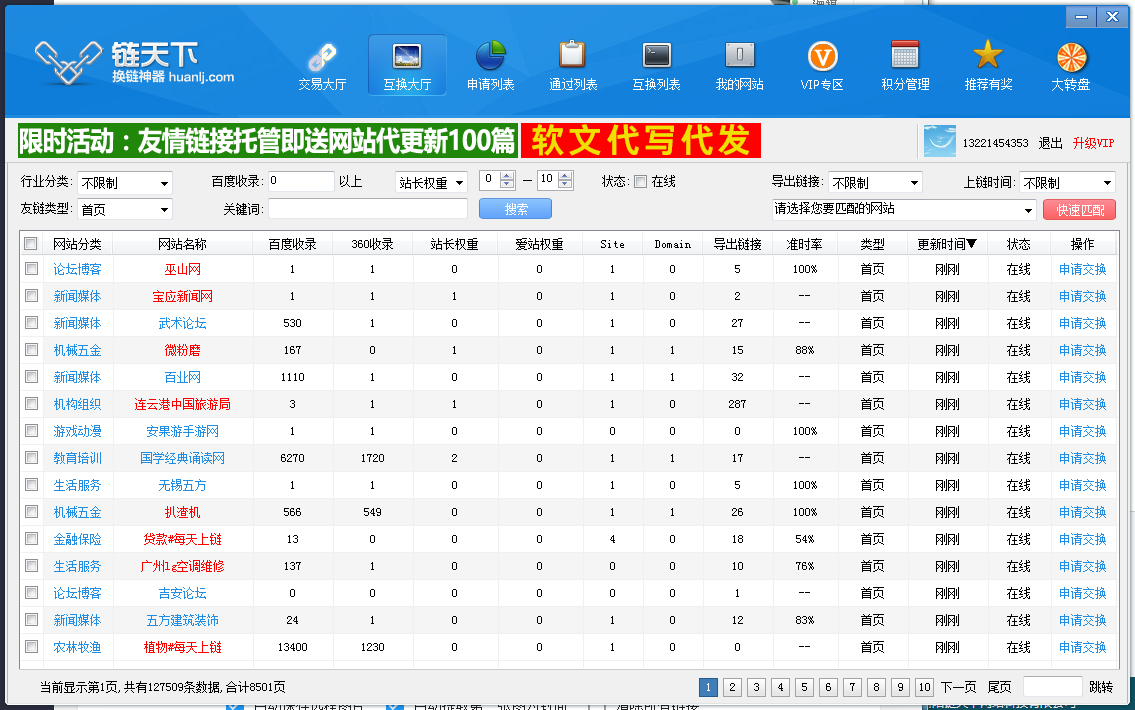Click the 关键词 input field
Viewport: 1135px width, 710px height.
click(367, 209)
